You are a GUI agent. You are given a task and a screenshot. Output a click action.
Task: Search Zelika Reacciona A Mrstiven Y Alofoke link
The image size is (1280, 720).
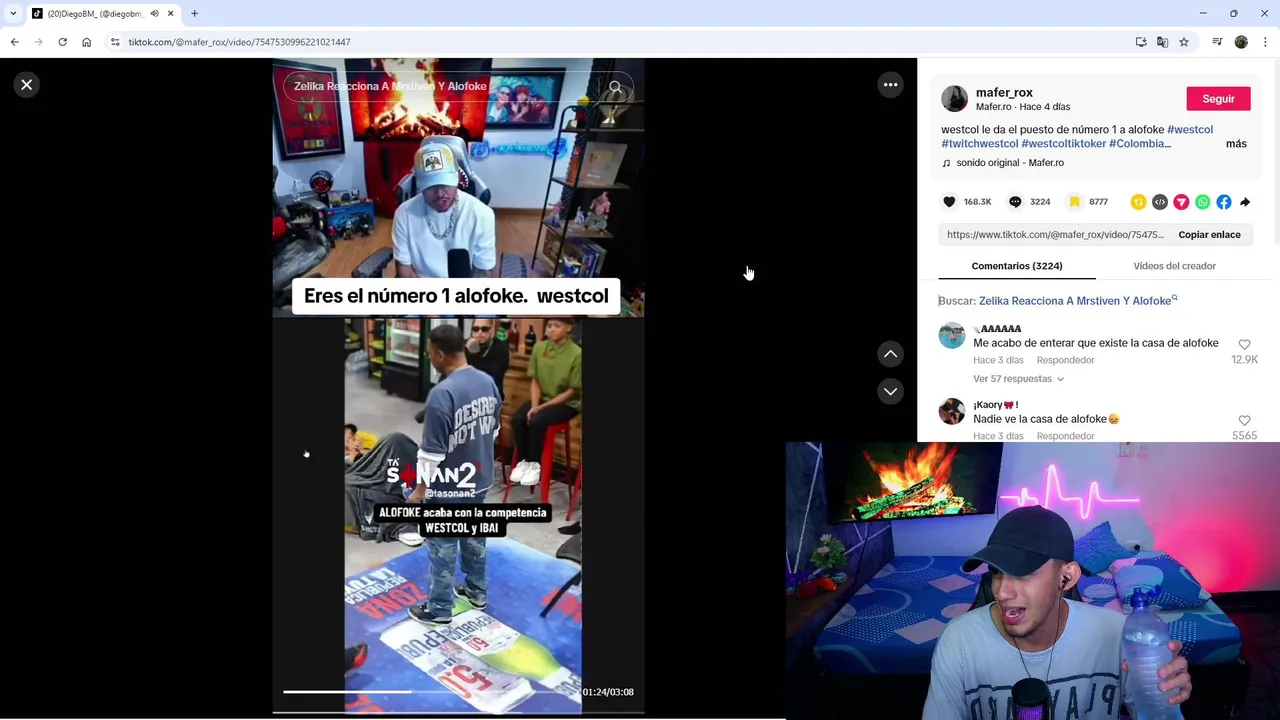[x=1075, y=301]
